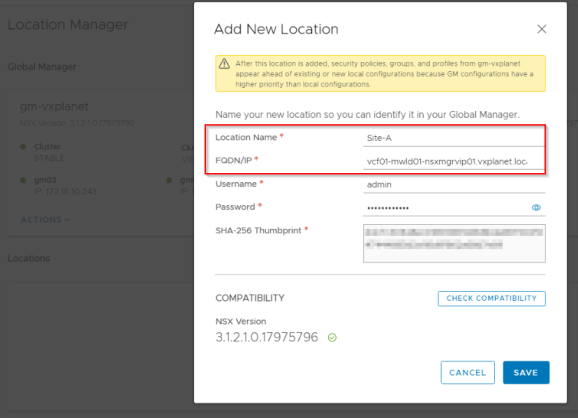The height and width of the screenshot is (418, 578).
Task: Open the ACTIONS dropdown for gm-vxplanet
Action: coord(45,220)
